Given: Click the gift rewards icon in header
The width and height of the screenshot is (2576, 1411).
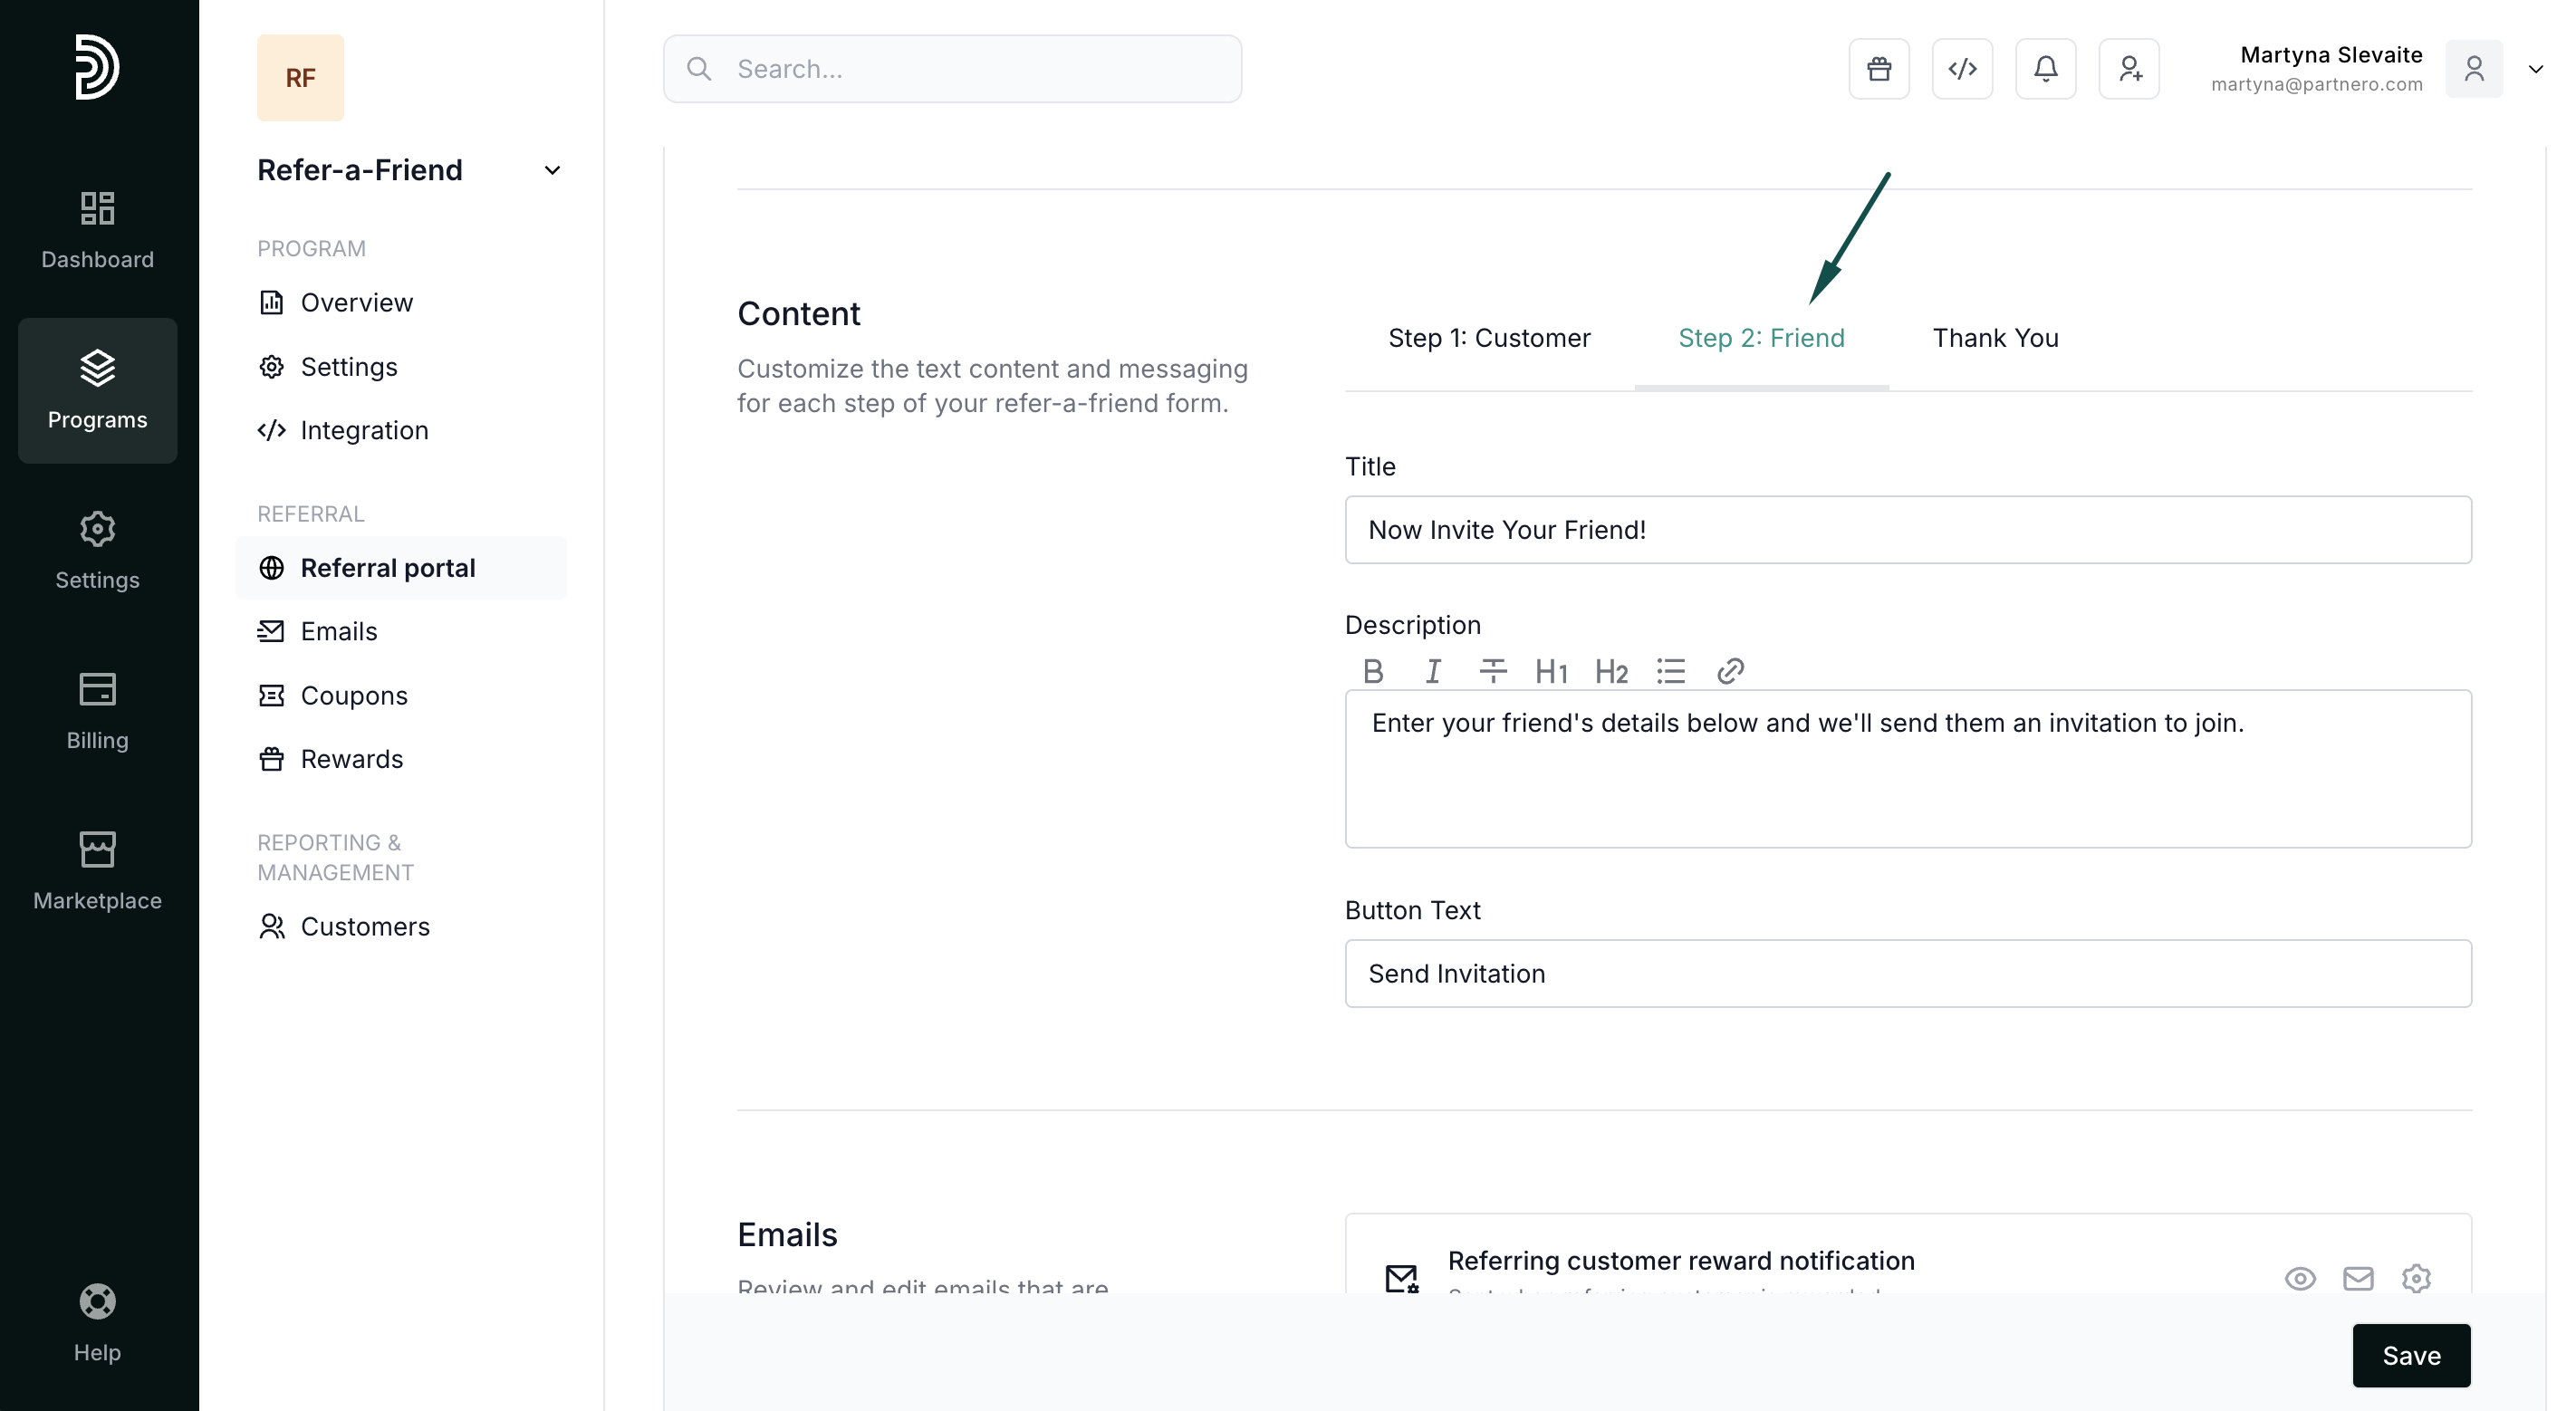Looking at the screenshot, I should pos(1879,69).
